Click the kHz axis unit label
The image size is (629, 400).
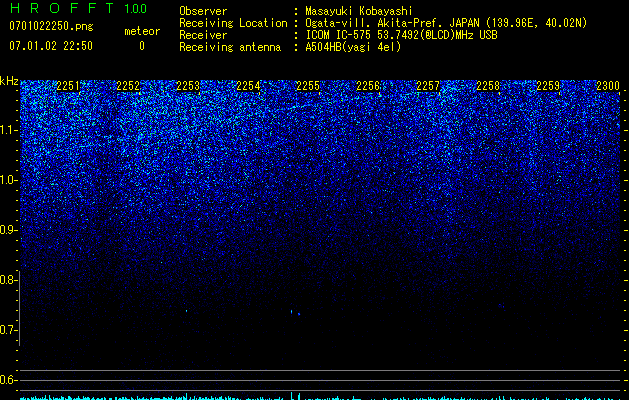point(9,81)
